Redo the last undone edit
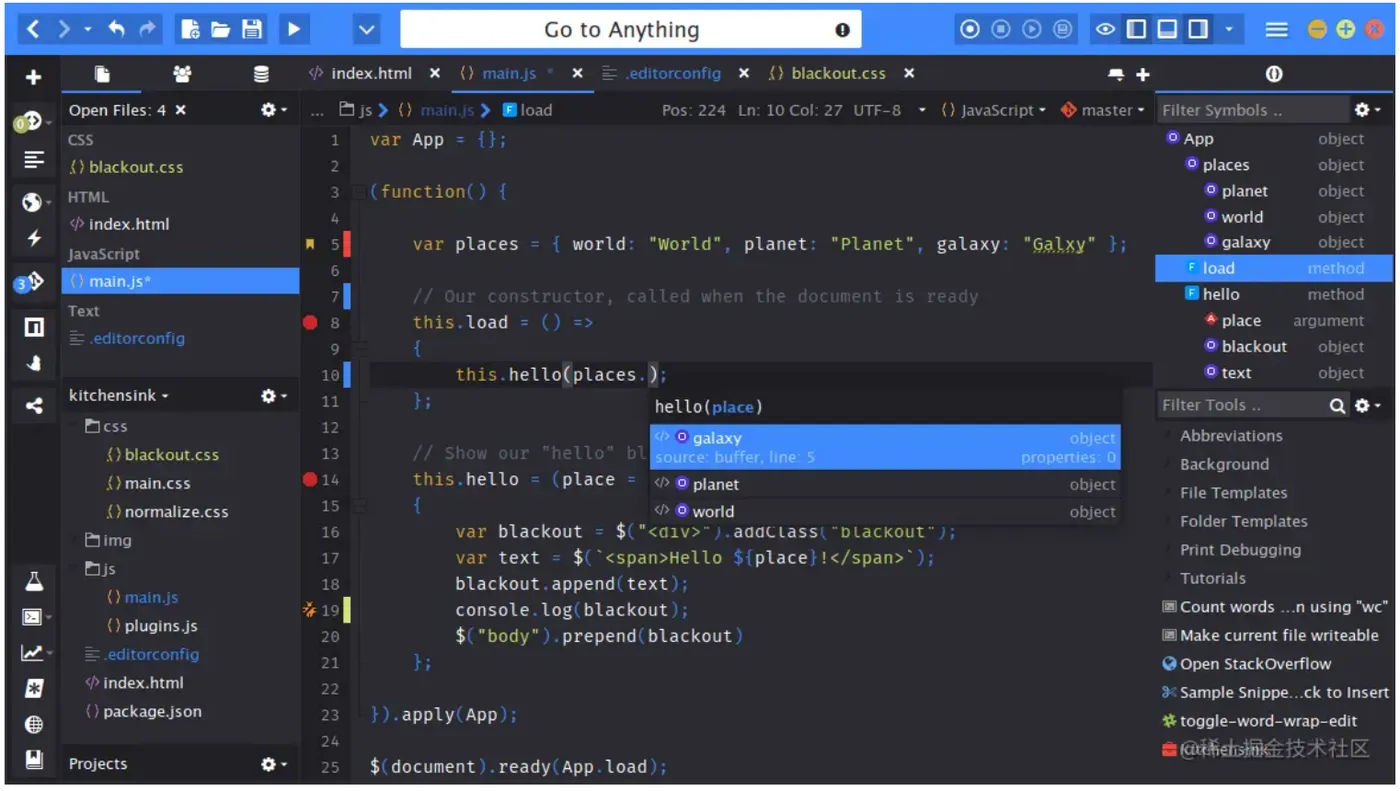1400x791 pixels. [x=148, y=29]
